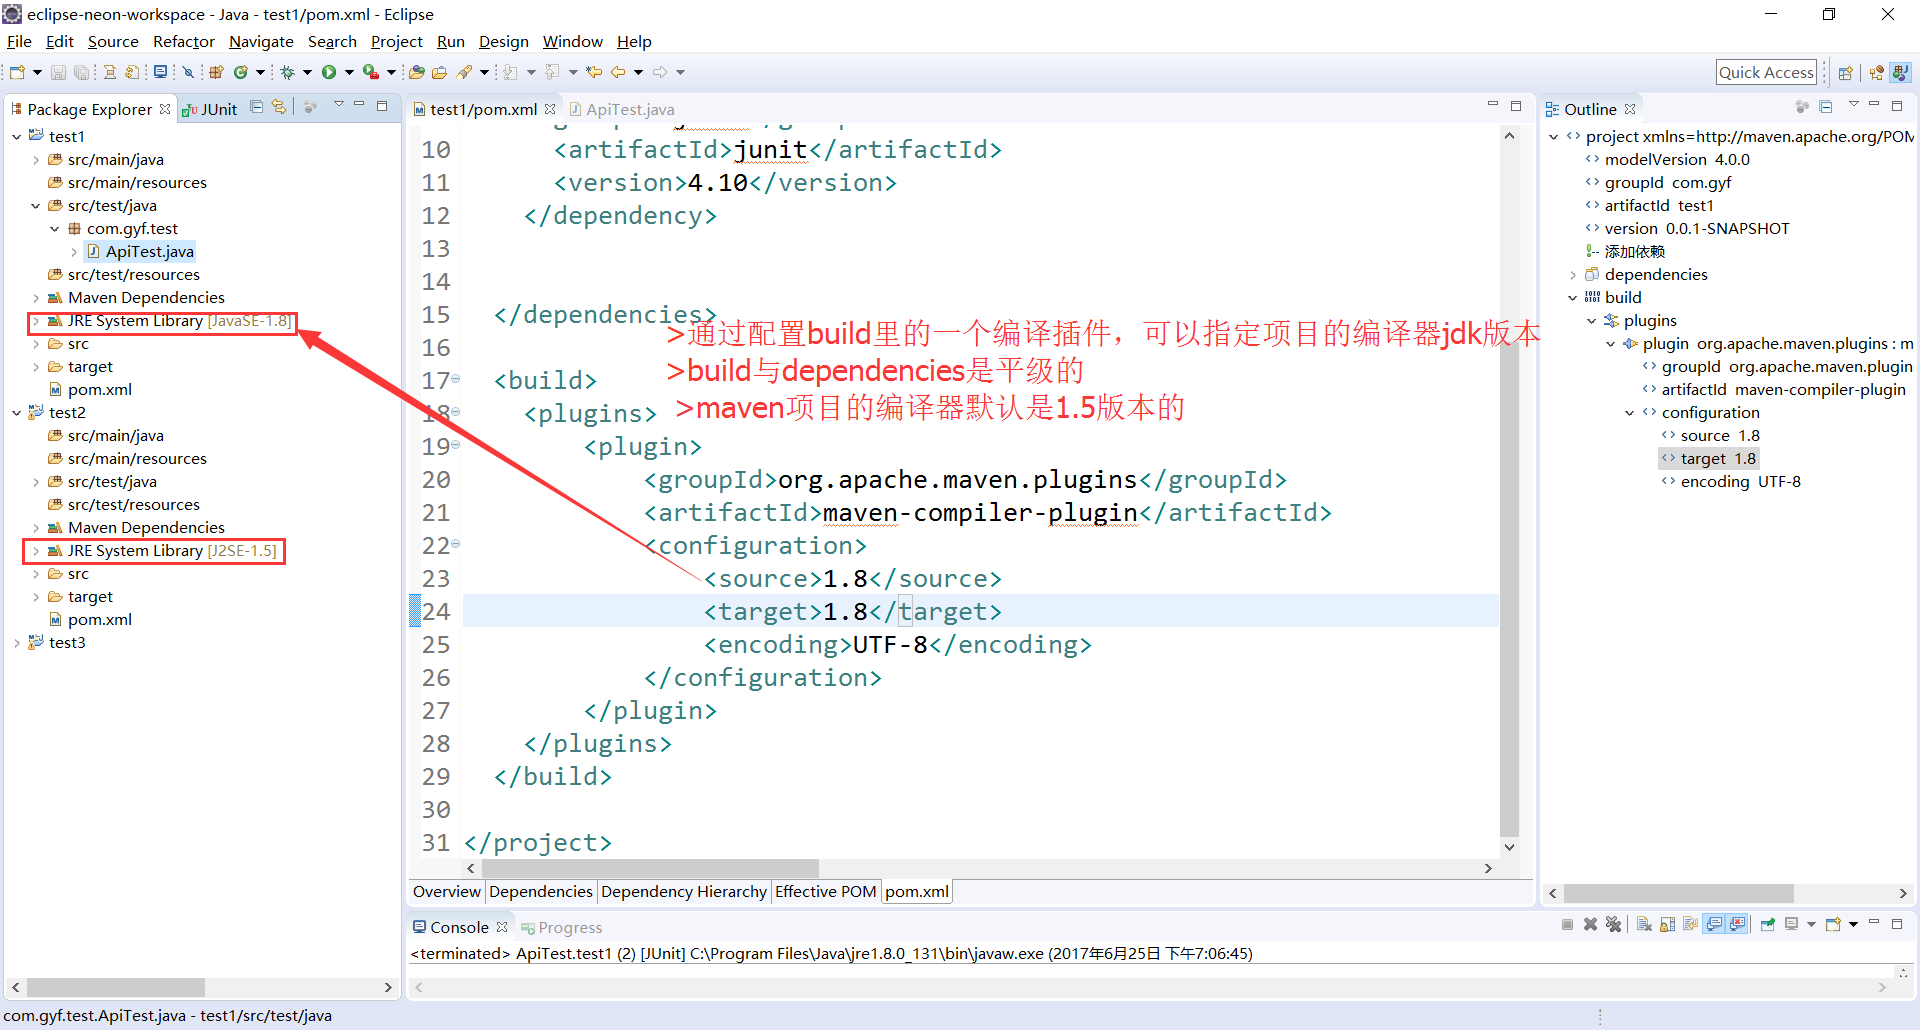Image resolution: width=1920 pixels, height=1030 pixels.
Task: Open the Overview tab of pom editor
Action: click(446, 892)
